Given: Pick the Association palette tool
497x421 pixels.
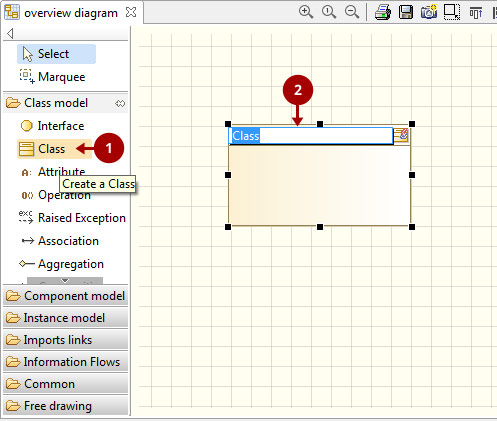Looking at the screenshot, I should coord(59,241).
